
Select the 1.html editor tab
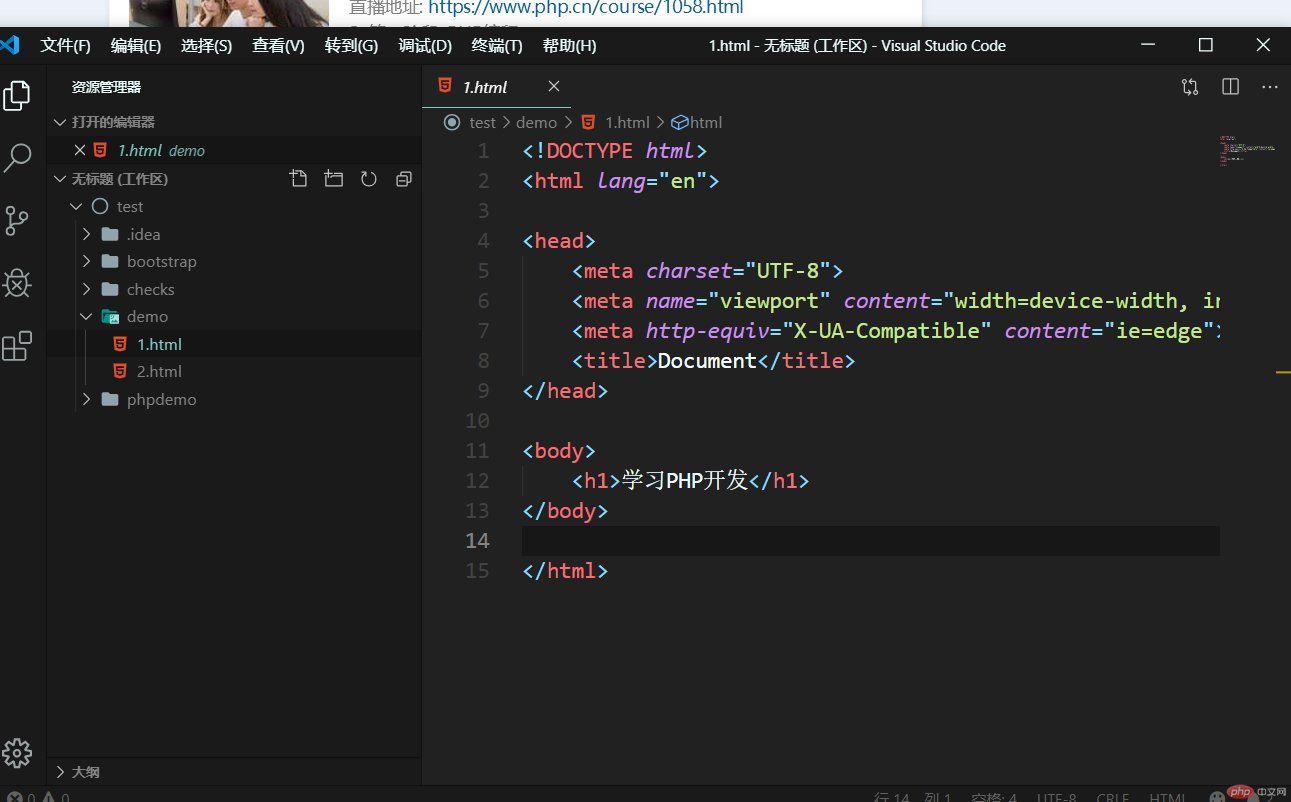(x=496, y=87)
